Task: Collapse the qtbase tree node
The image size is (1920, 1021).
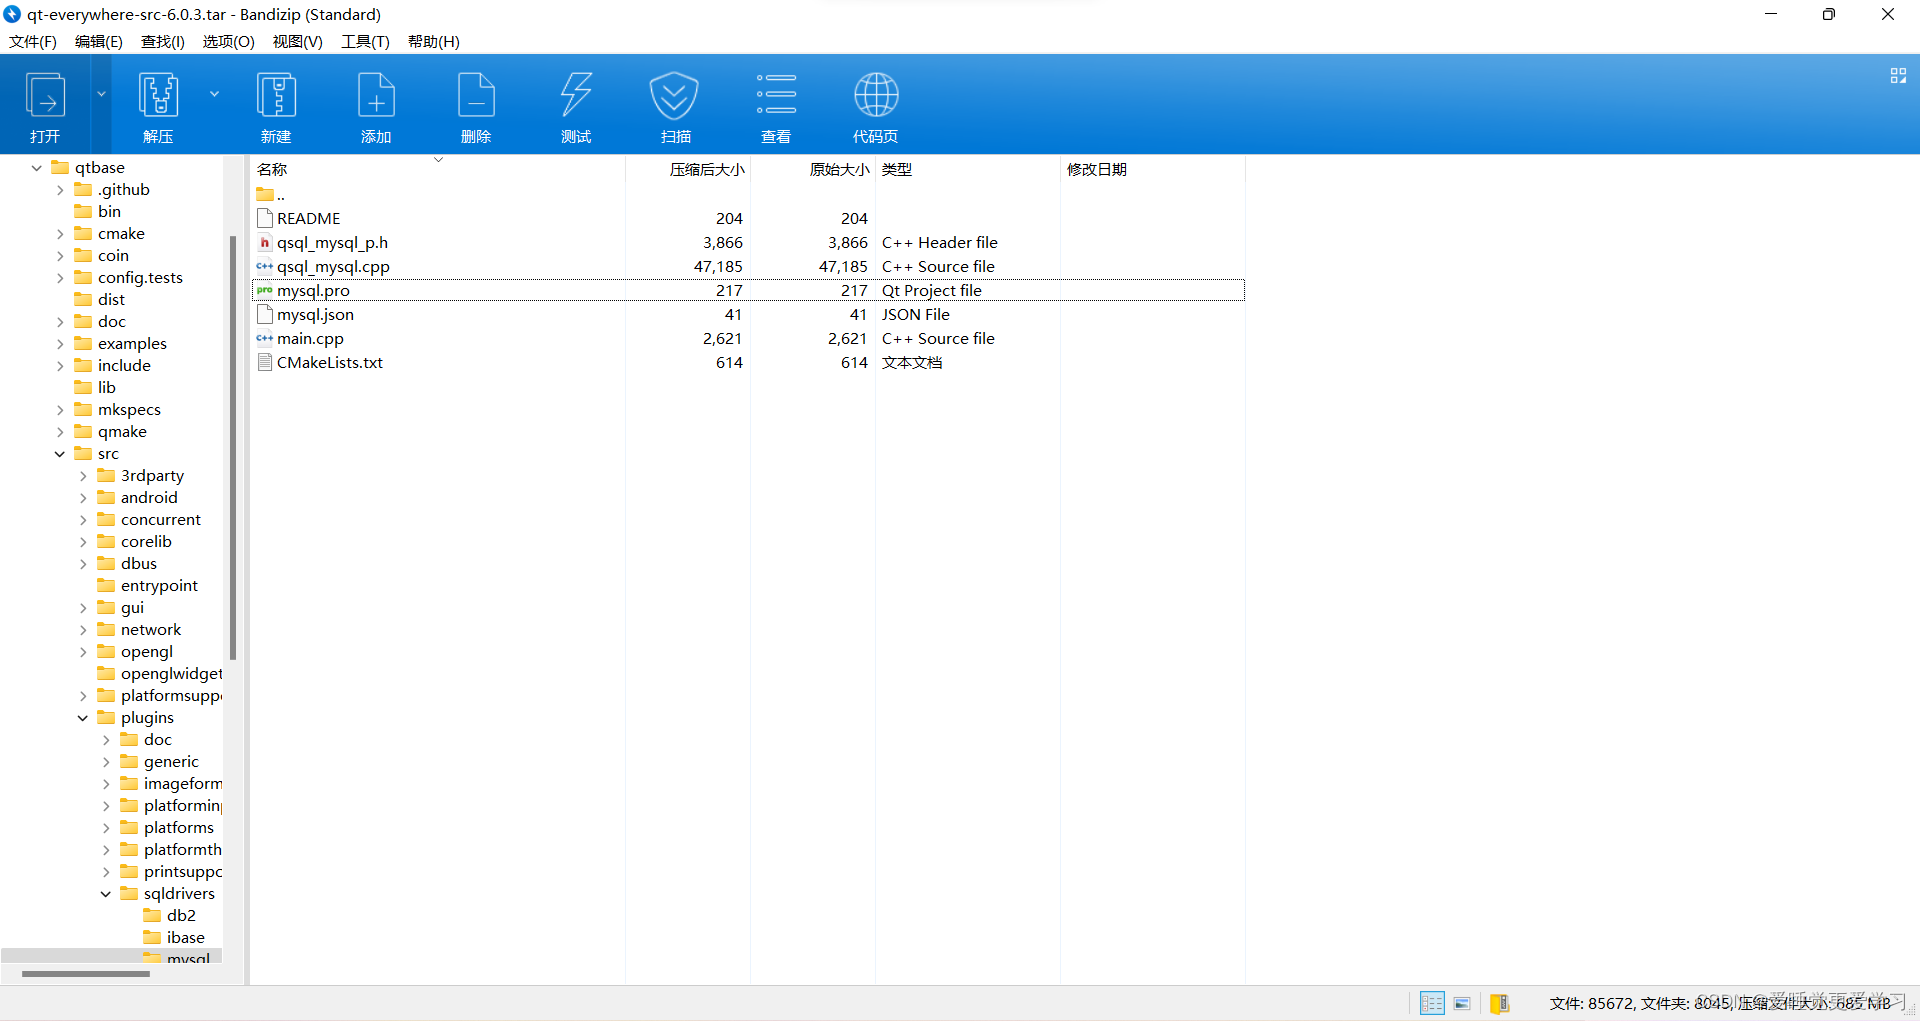Action: point(37,168)
